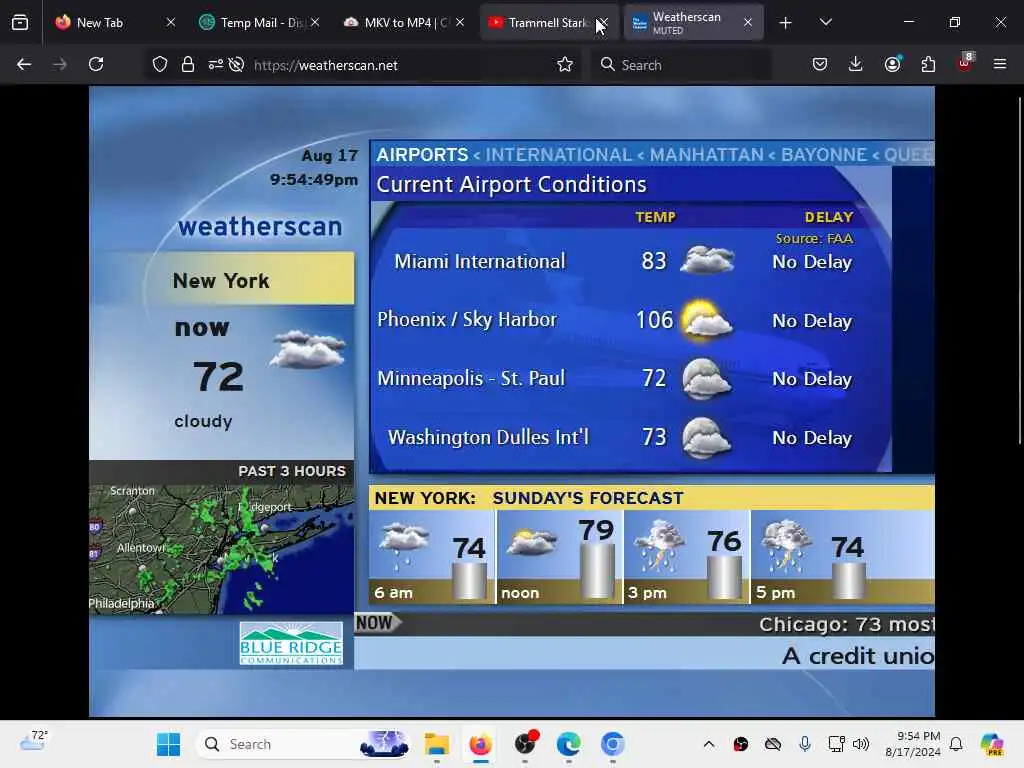Go forward one page
Viewport: 1024px width, 768px height.
59,64
